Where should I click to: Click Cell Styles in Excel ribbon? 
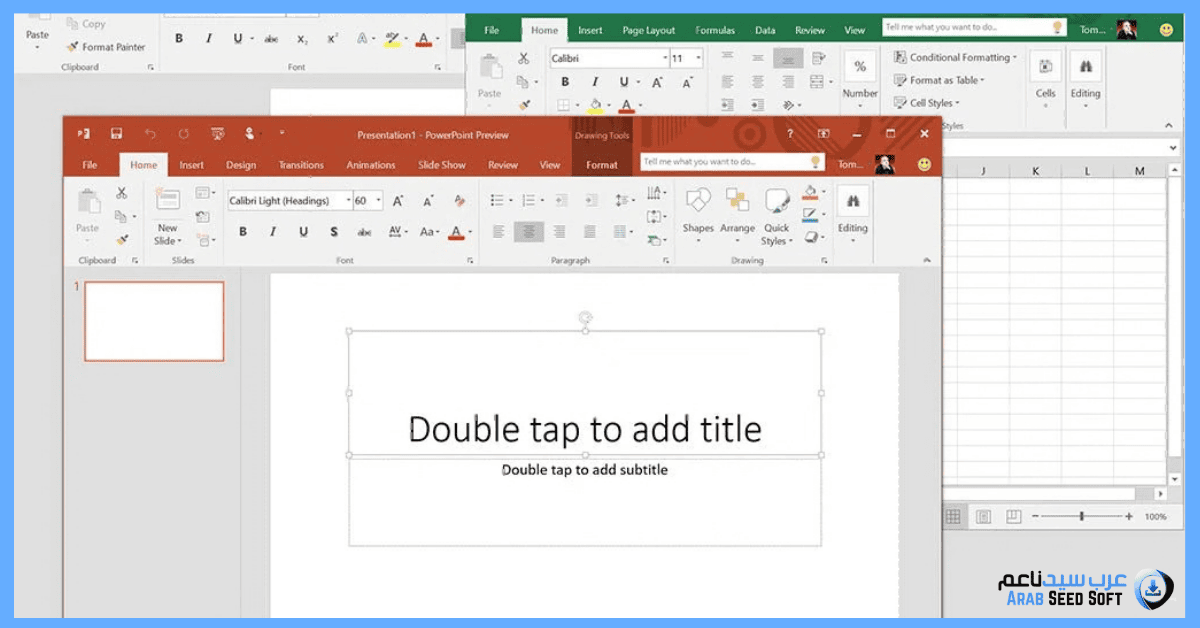click(932, 103)
